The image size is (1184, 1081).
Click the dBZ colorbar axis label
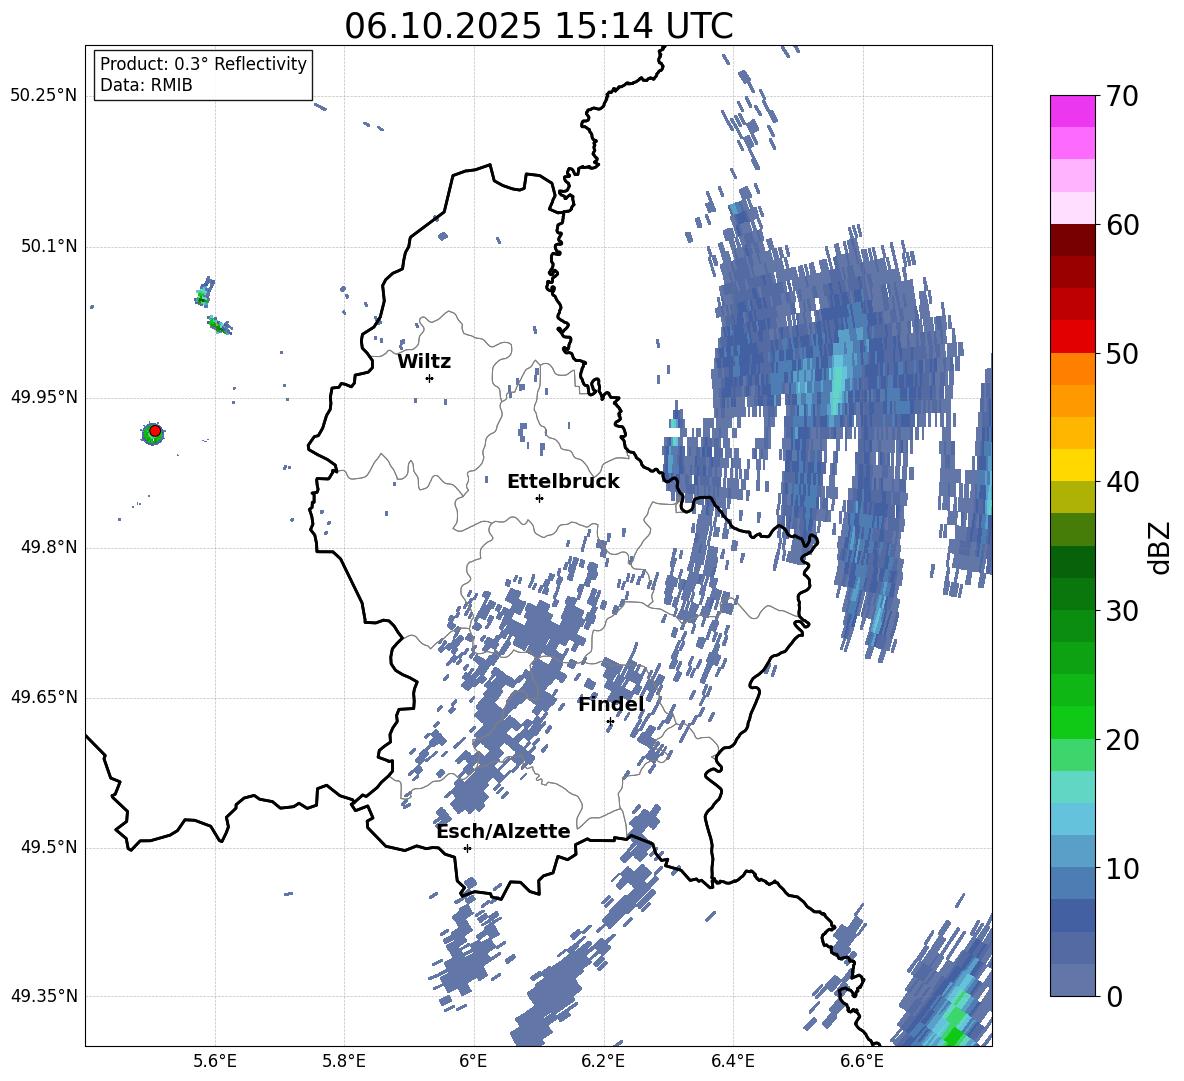[x=1159, y=547]
